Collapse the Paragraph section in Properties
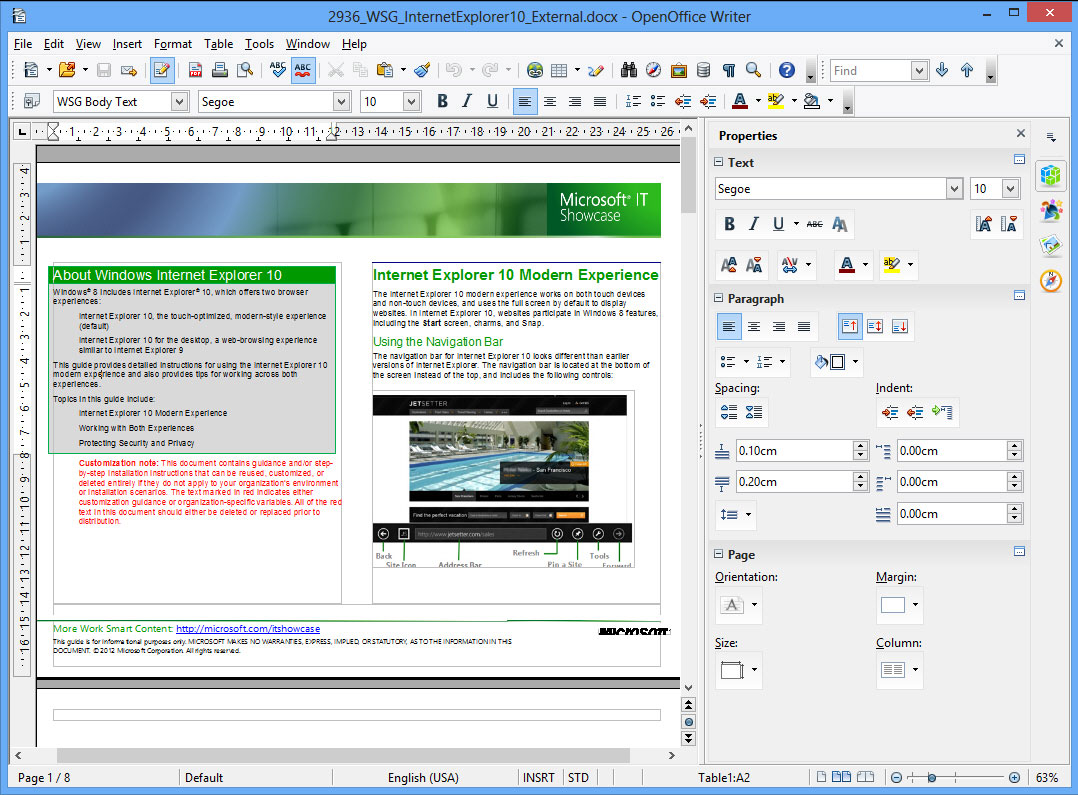Screen dimensions: 1078x795 [718, 298]
